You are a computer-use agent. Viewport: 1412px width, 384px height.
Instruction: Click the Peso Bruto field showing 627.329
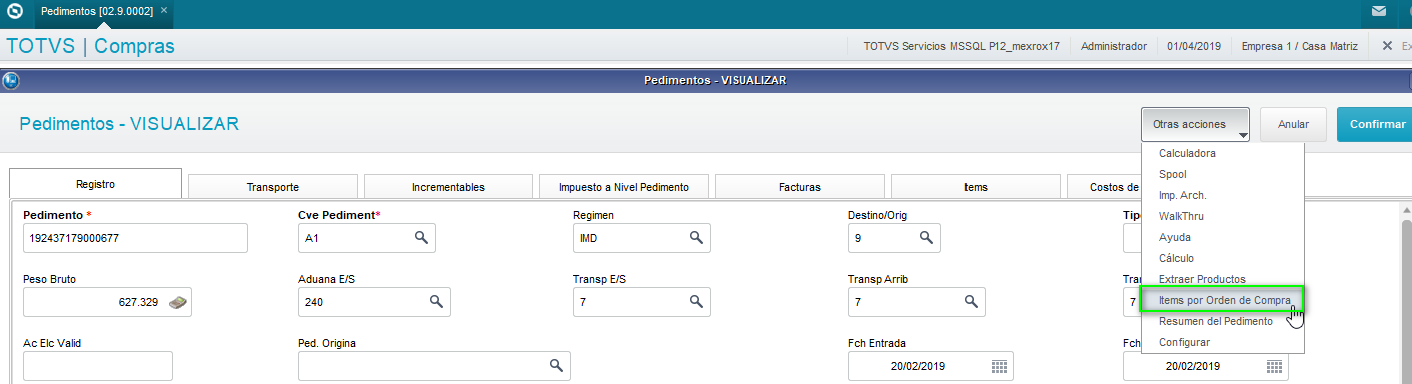[107, 302]
